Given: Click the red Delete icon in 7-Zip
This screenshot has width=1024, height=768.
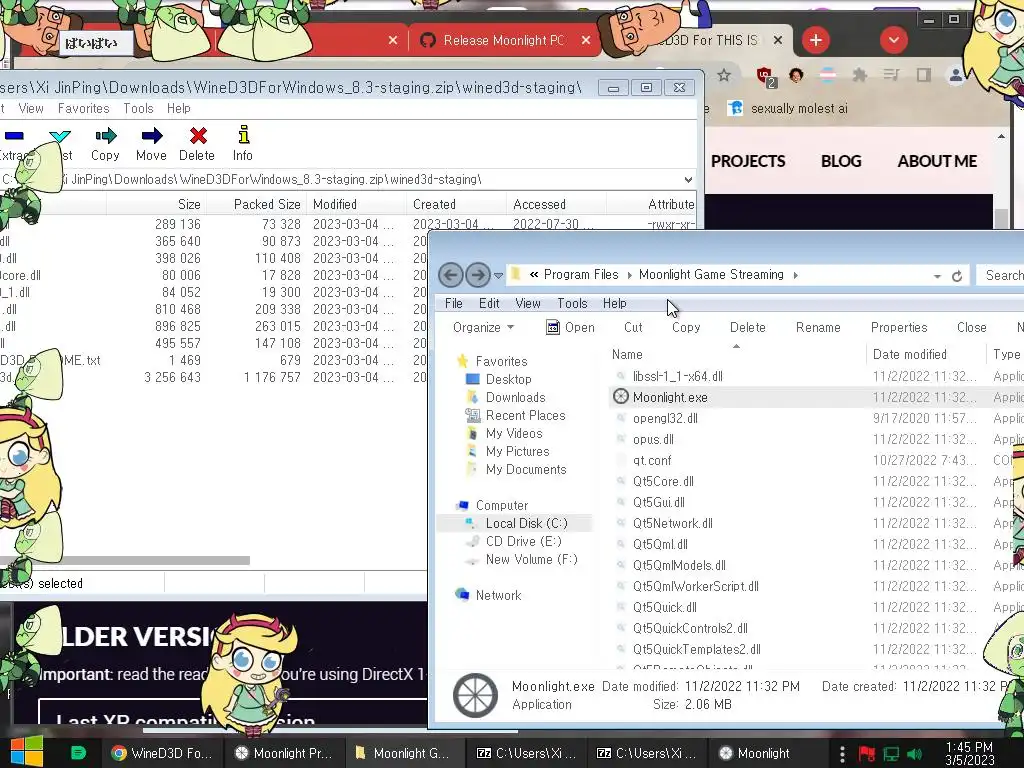Looking at the screenshot, I should (x=198, y=136).
